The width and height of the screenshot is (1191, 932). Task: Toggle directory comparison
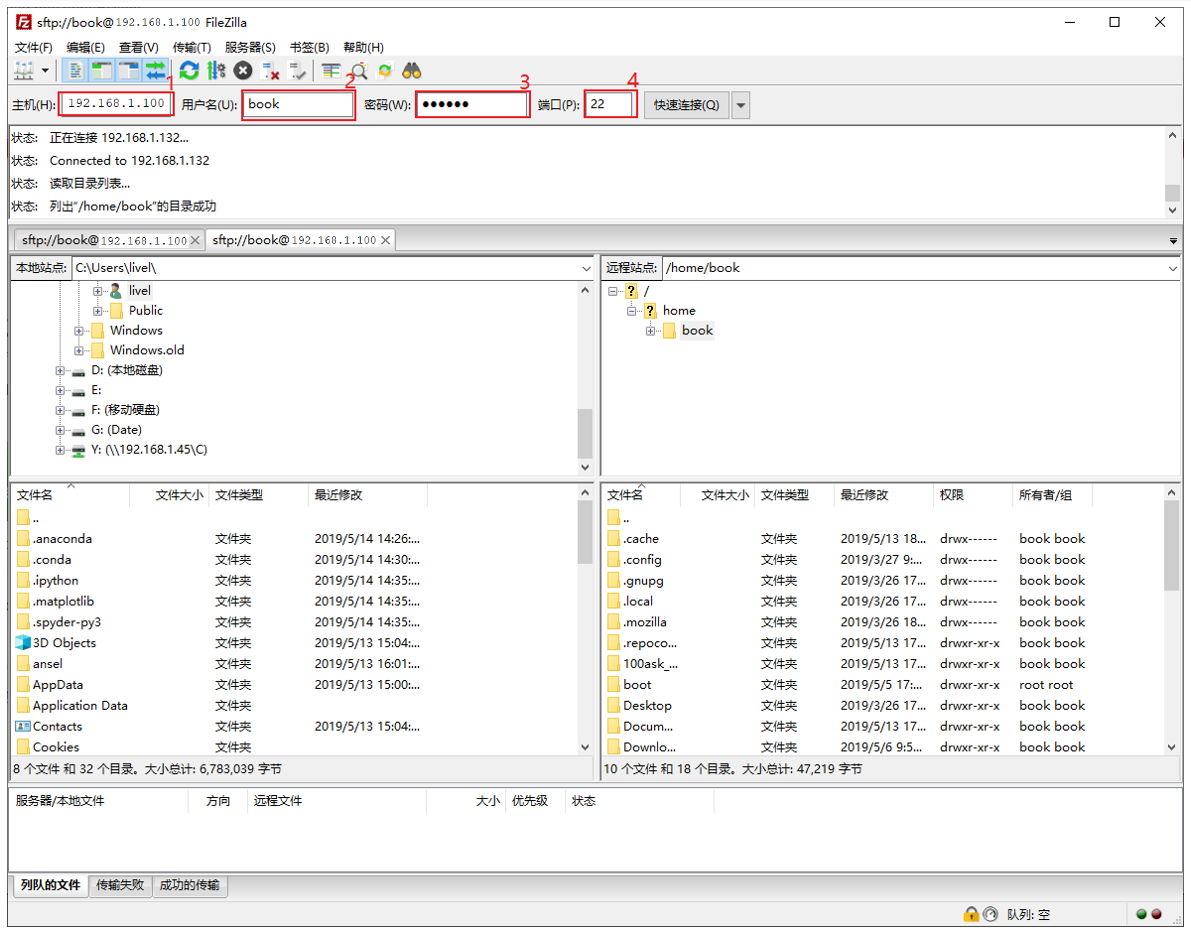coord(359,71)
